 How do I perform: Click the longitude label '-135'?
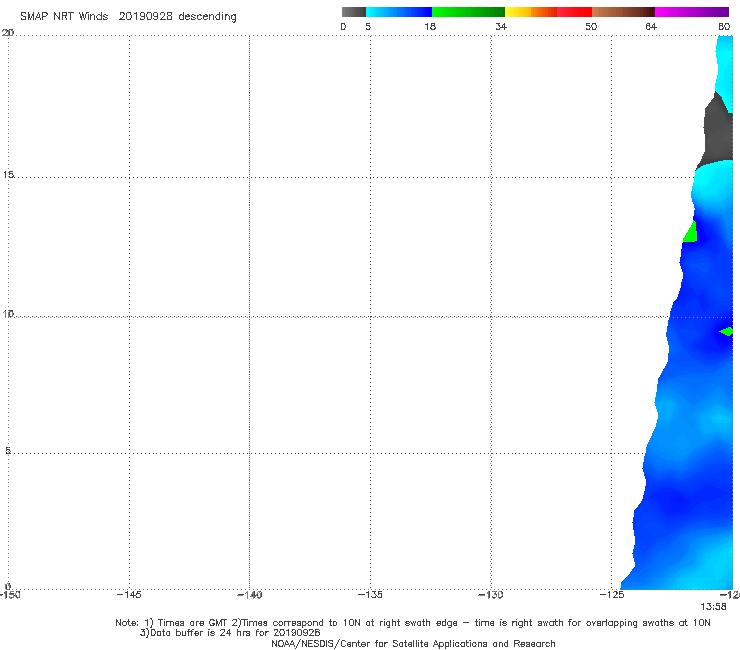[x=370, y=595]
